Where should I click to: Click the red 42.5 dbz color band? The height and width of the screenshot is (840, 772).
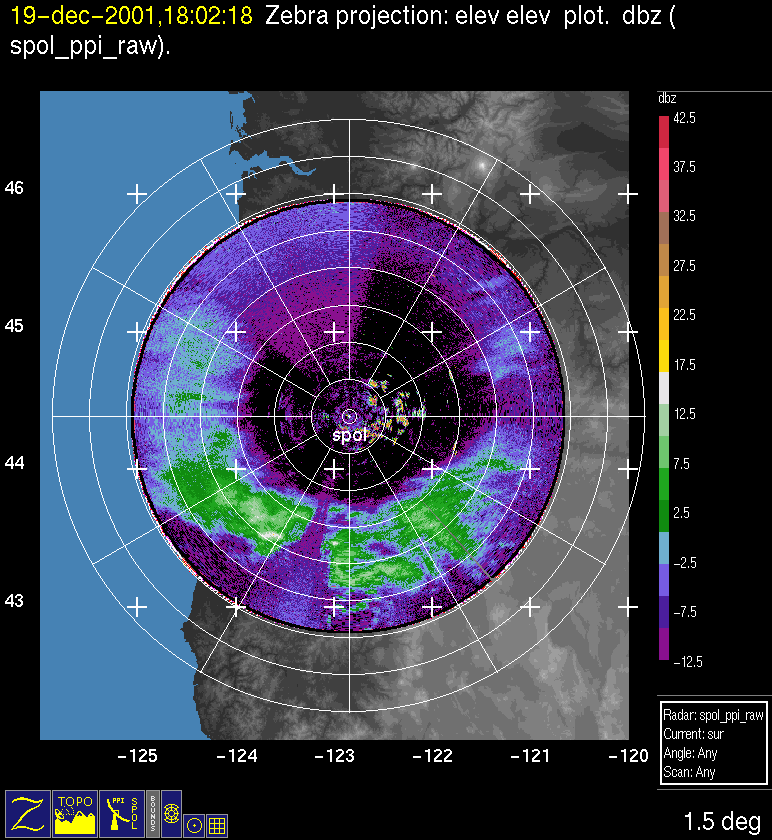point(664,130)
